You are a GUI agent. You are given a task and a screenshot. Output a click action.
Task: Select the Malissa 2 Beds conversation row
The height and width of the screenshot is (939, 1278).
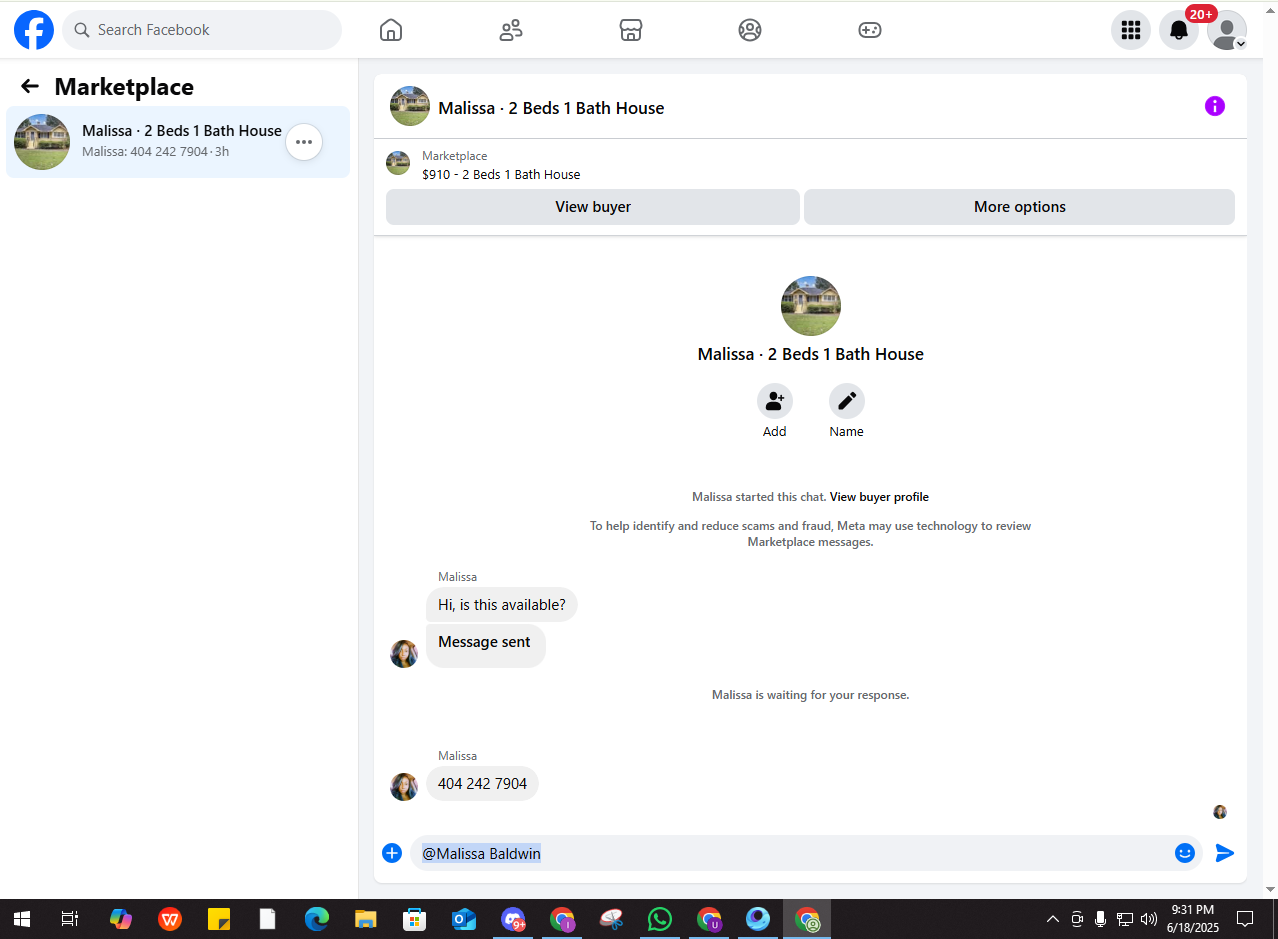178,142
